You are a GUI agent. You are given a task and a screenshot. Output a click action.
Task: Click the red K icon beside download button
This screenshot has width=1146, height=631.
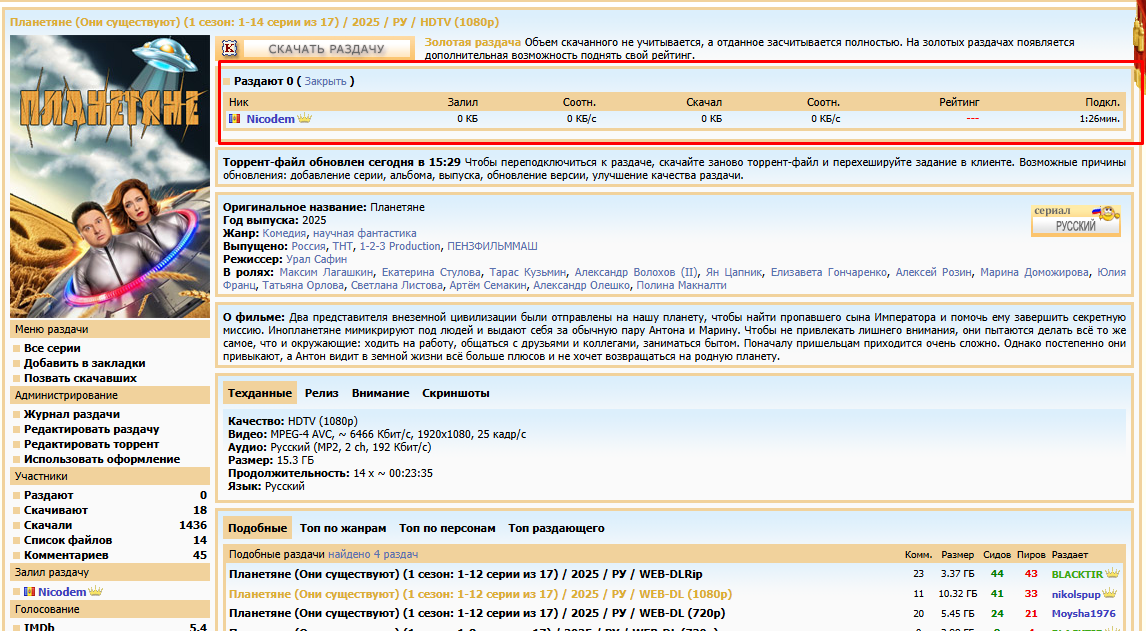[230, 48]
